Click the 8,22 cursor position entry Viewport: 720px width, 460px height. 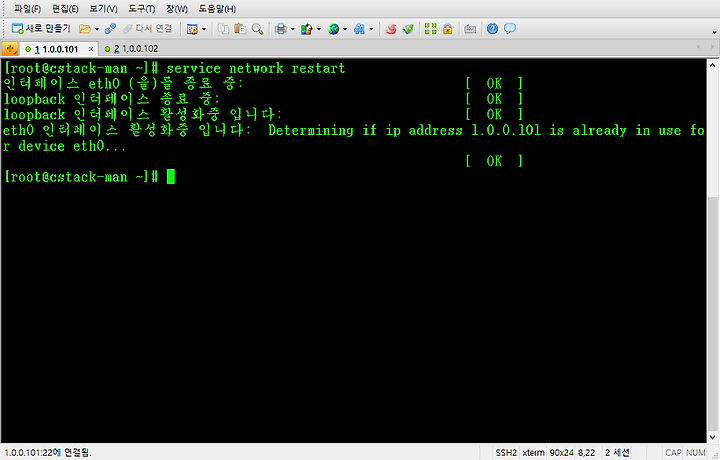click(x=586, y=453)
